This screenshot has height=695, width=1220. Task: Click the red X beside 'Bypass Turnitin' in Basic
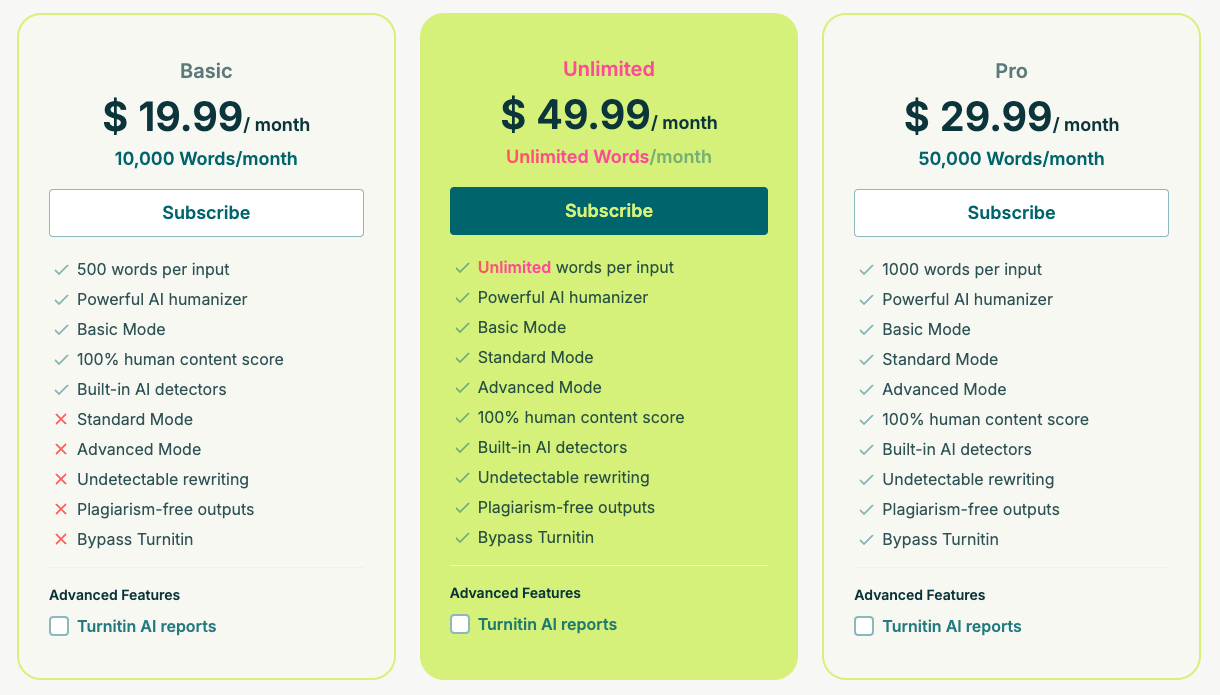(x=59, y=539)
